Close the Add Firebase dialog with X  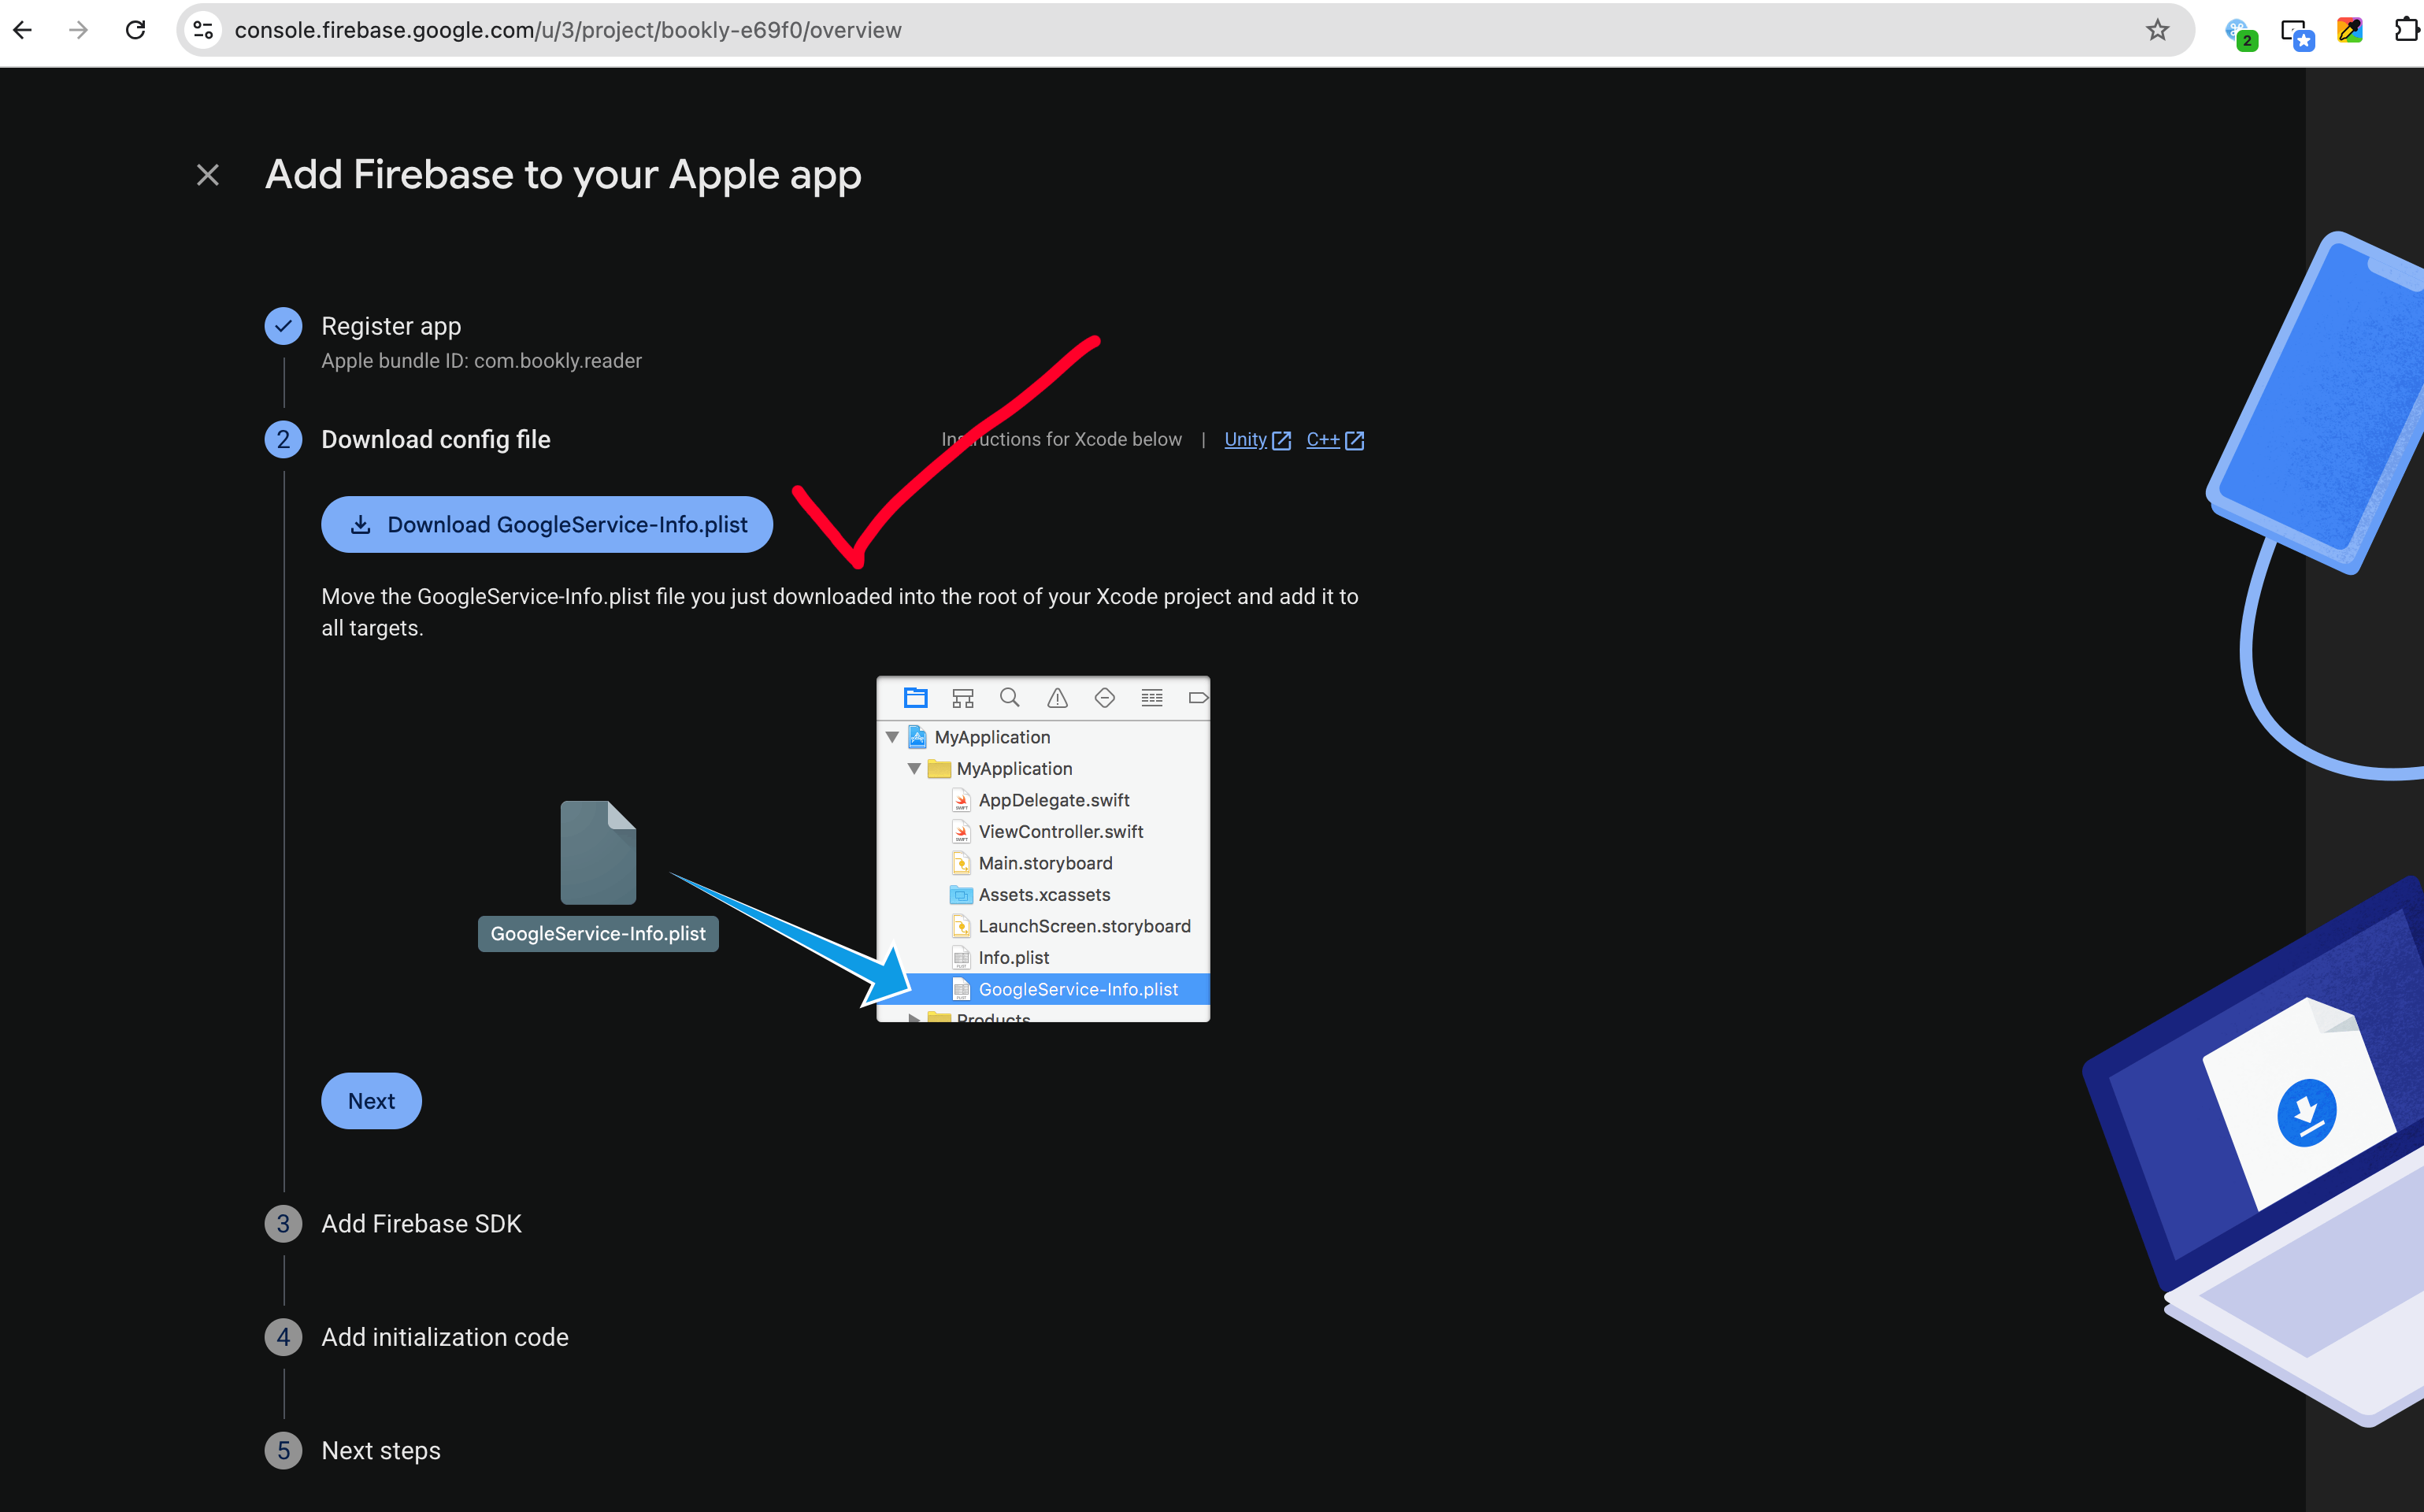[208, 175]
